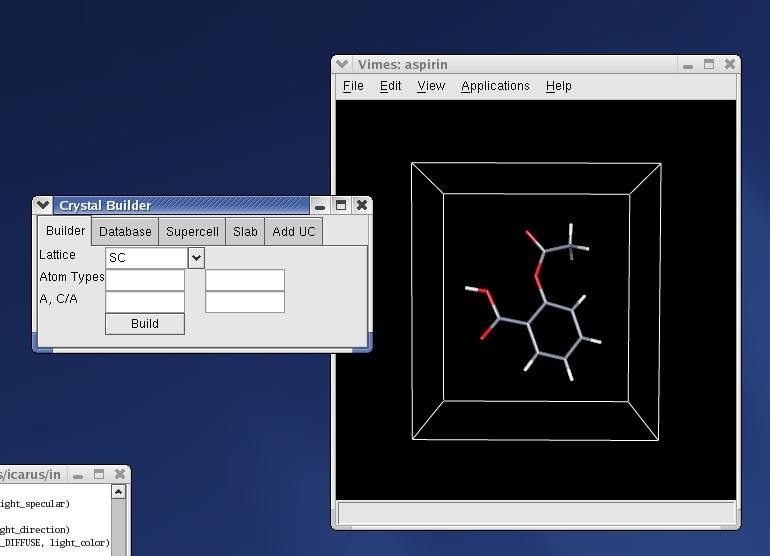Viewport: 770px width, 556px height.
Task: Minimize the Crystal Builder window
Action: click(320, 205)
